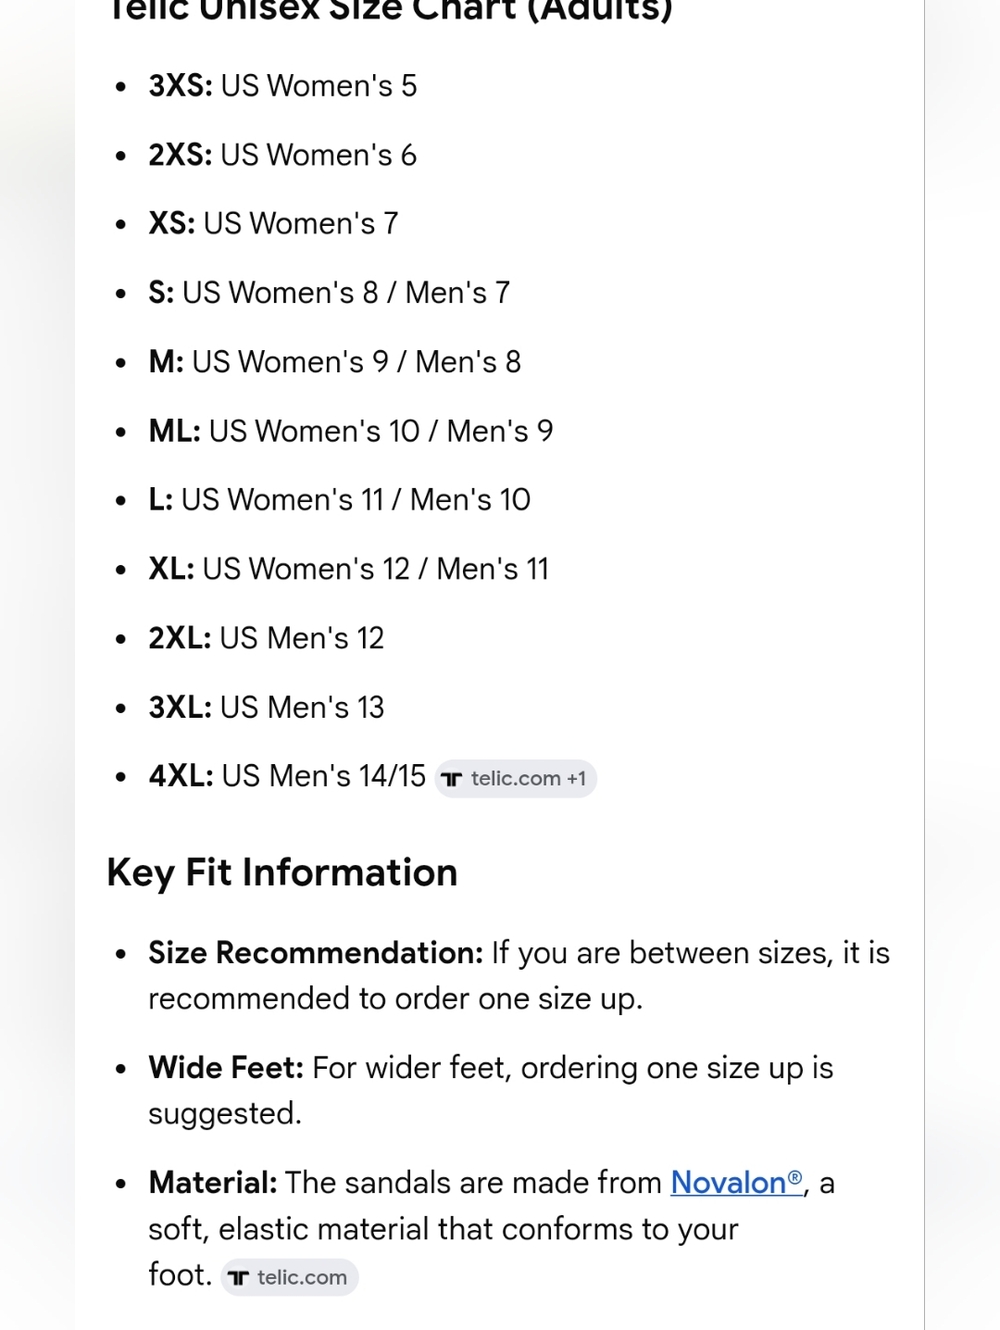
Task: Open the telic.com source chip after 'foot.'
Action: coord(290,1277)
